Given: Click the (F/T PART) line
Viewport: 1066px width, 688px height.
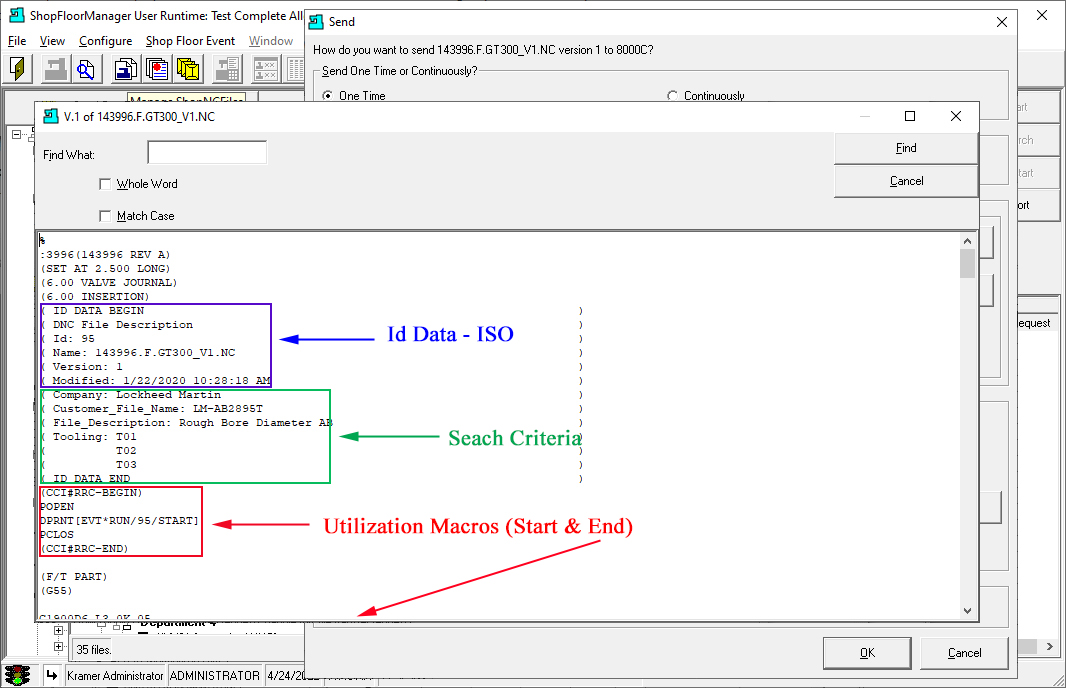Looking at the screenshot, I should 74,577.
